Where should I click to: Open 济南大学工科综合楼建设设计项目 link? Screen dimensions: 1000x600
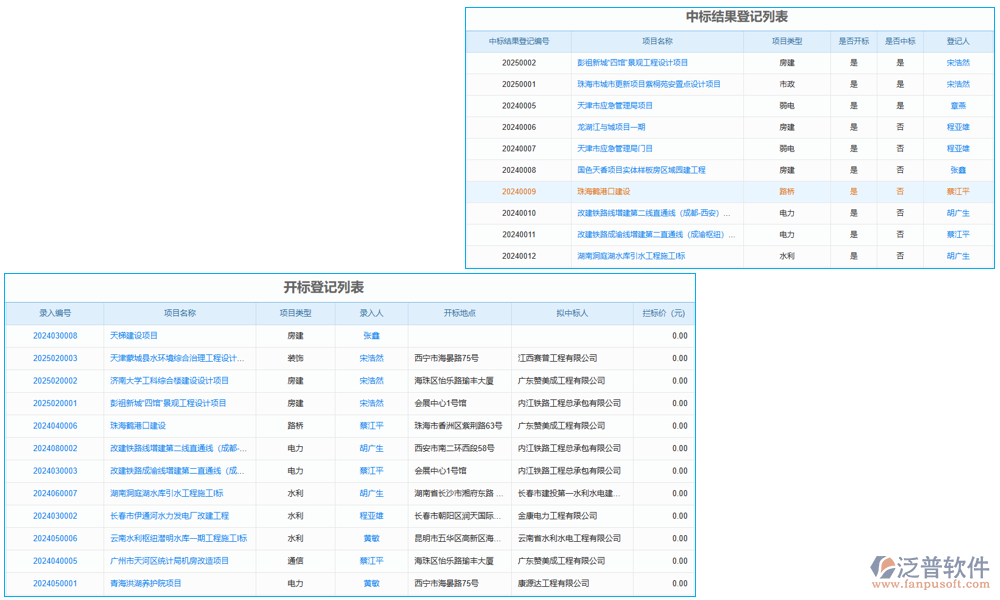point(169,381)
